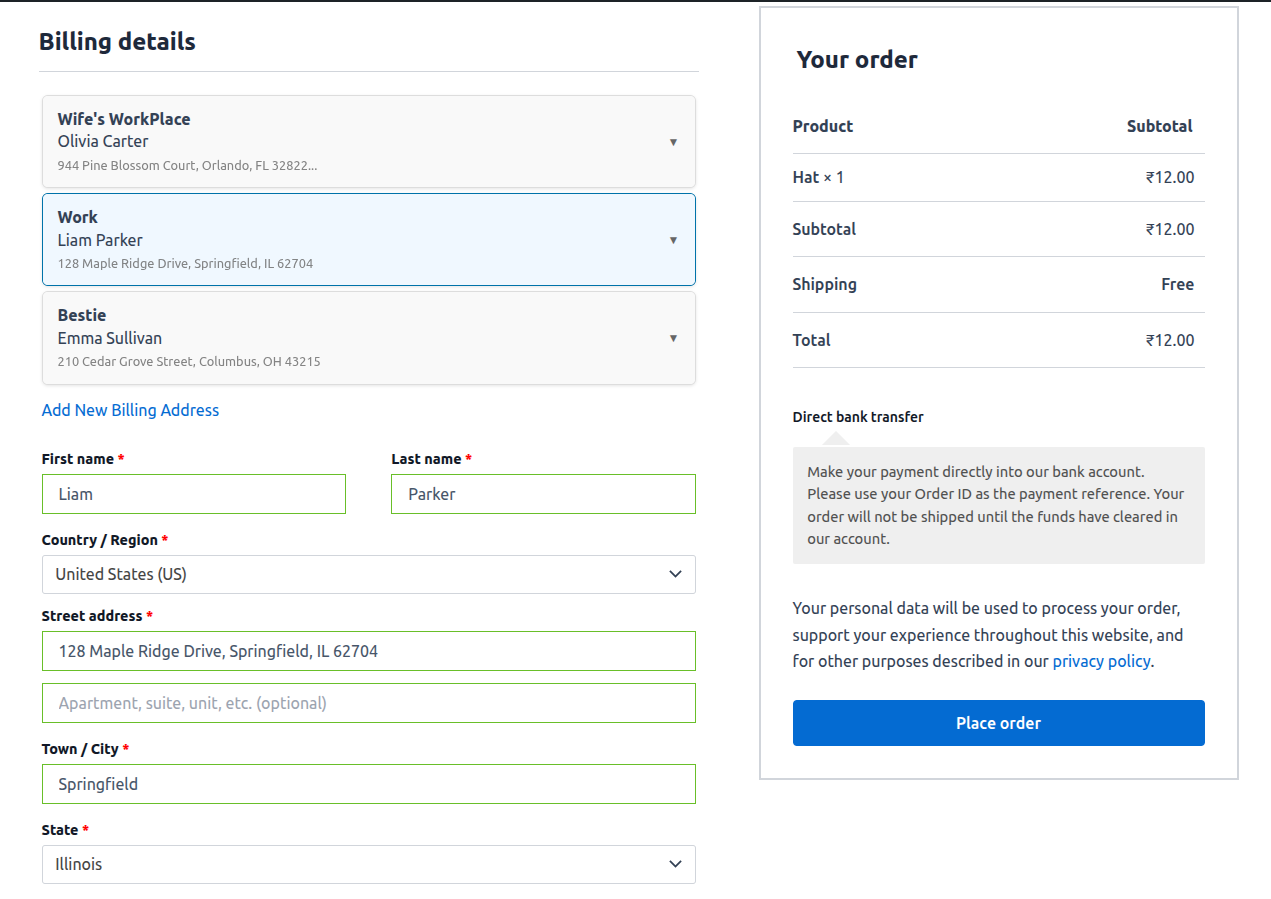Click the Bestie address card arrow
1271x899 pixels.
(673, 338)
